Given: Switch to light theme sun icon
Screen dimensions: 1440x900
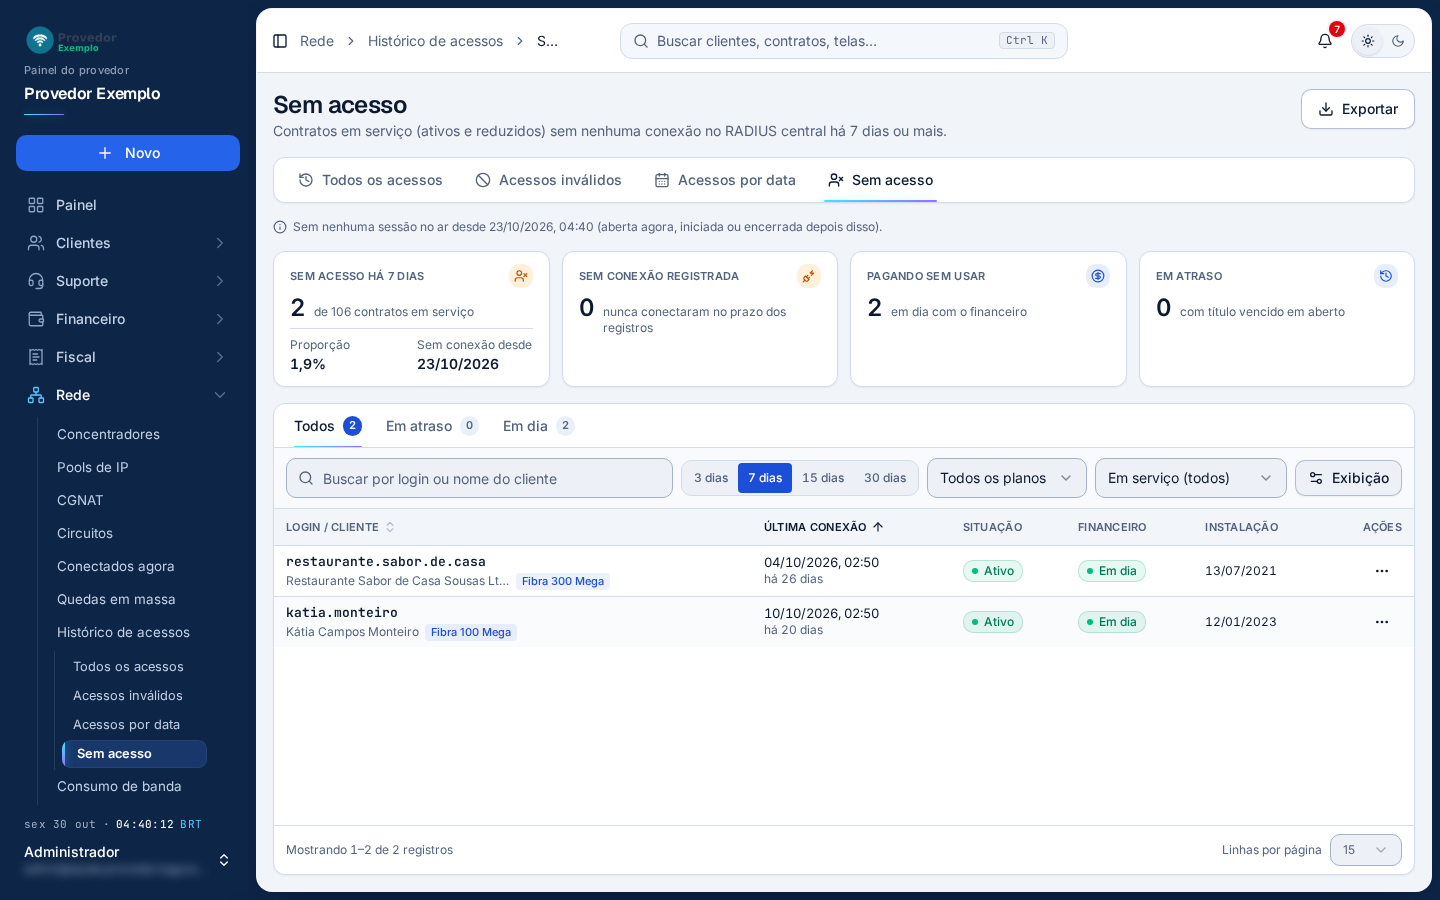Looking at the screenshot, I should (1368, 41).
